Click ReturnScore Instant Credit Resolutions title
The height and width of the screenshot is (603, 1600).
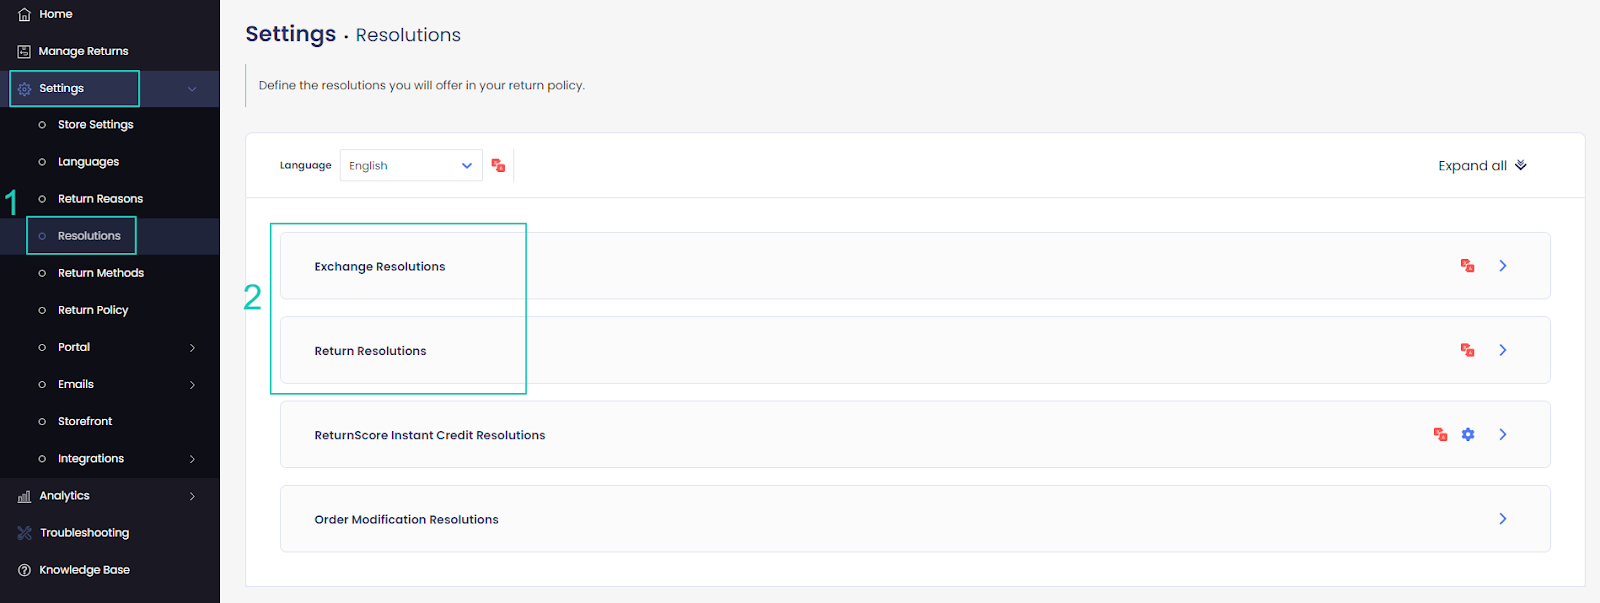tap(430, 435)
